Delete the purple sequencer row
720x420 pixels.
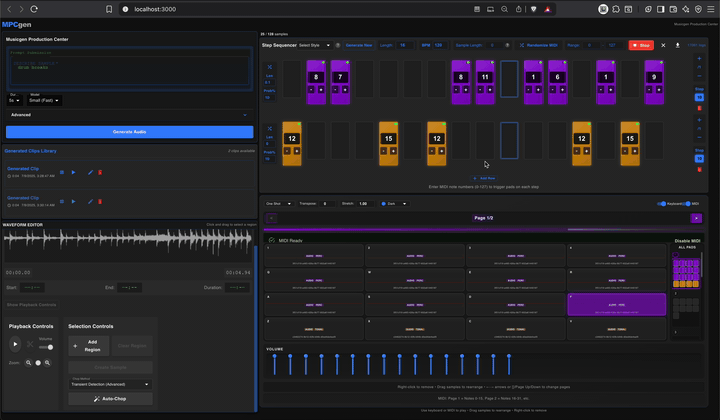(699, 108)
